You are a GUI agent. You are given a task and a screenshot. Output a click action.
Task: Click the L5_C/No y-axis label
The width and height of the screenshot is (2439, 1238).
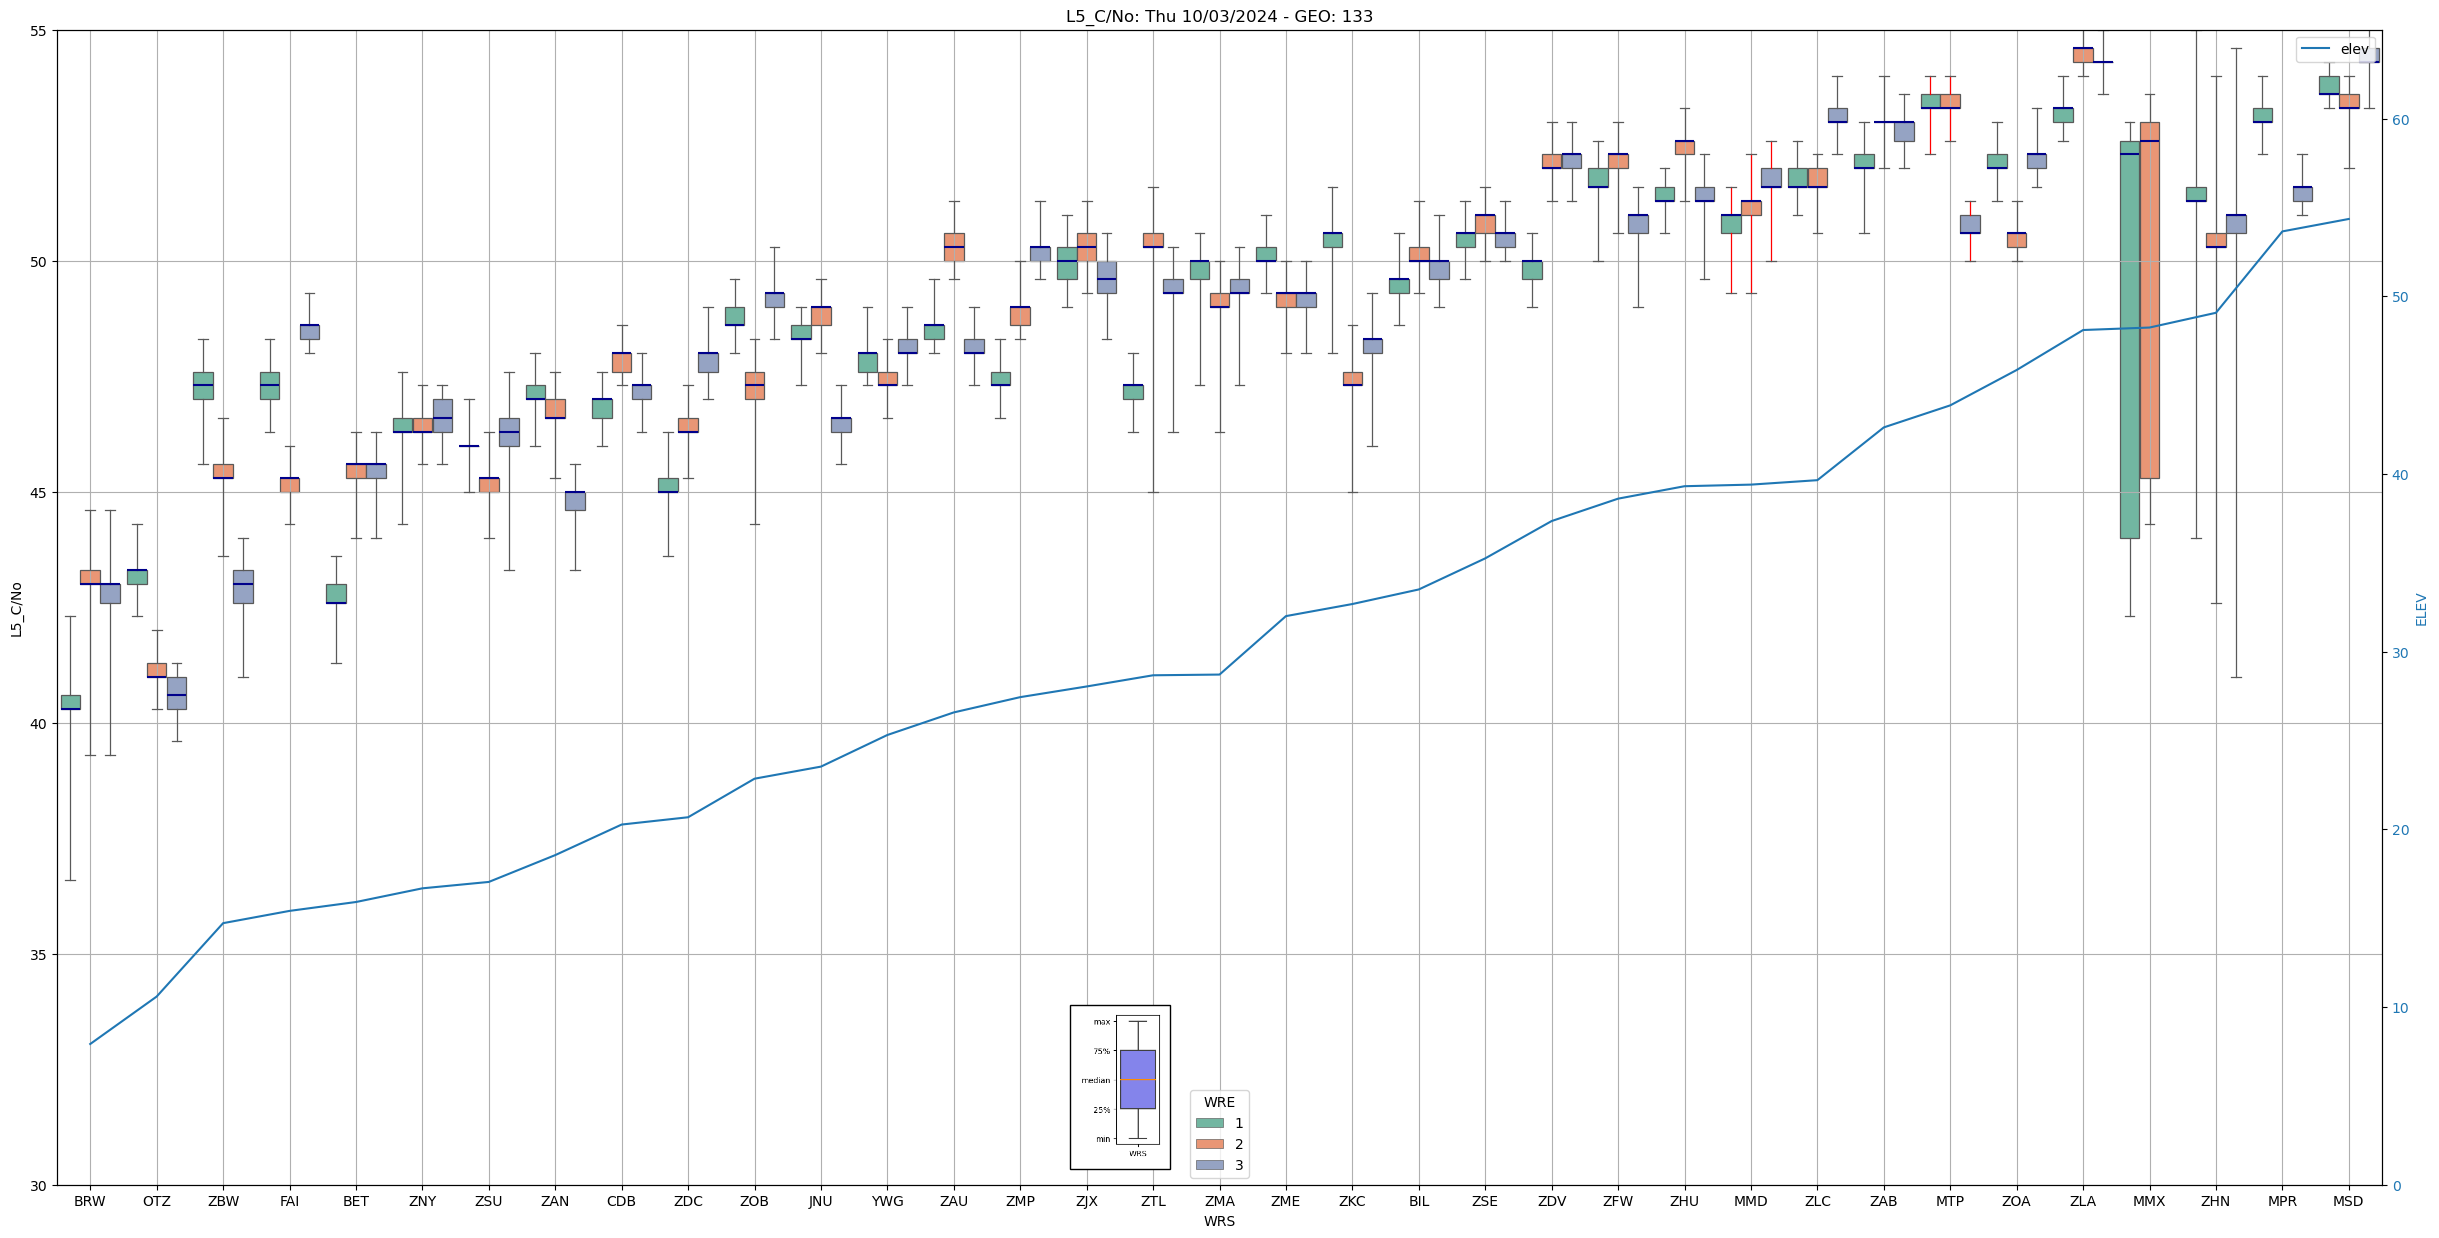click(x=16, y=608)
